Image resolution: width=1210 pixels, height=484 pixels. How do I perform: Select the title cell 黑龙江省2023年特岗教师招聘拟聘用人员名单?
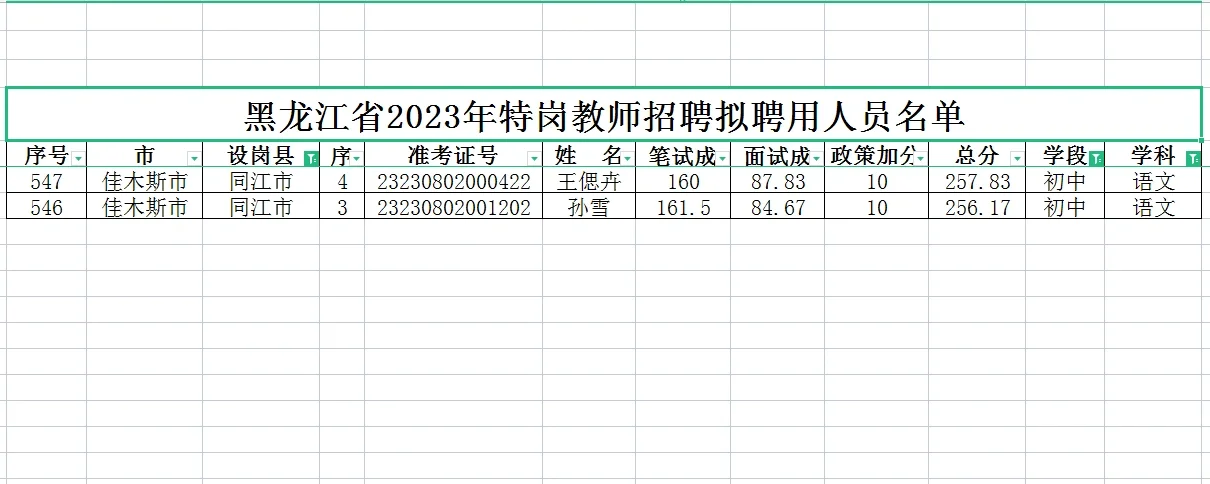[604, 115]
